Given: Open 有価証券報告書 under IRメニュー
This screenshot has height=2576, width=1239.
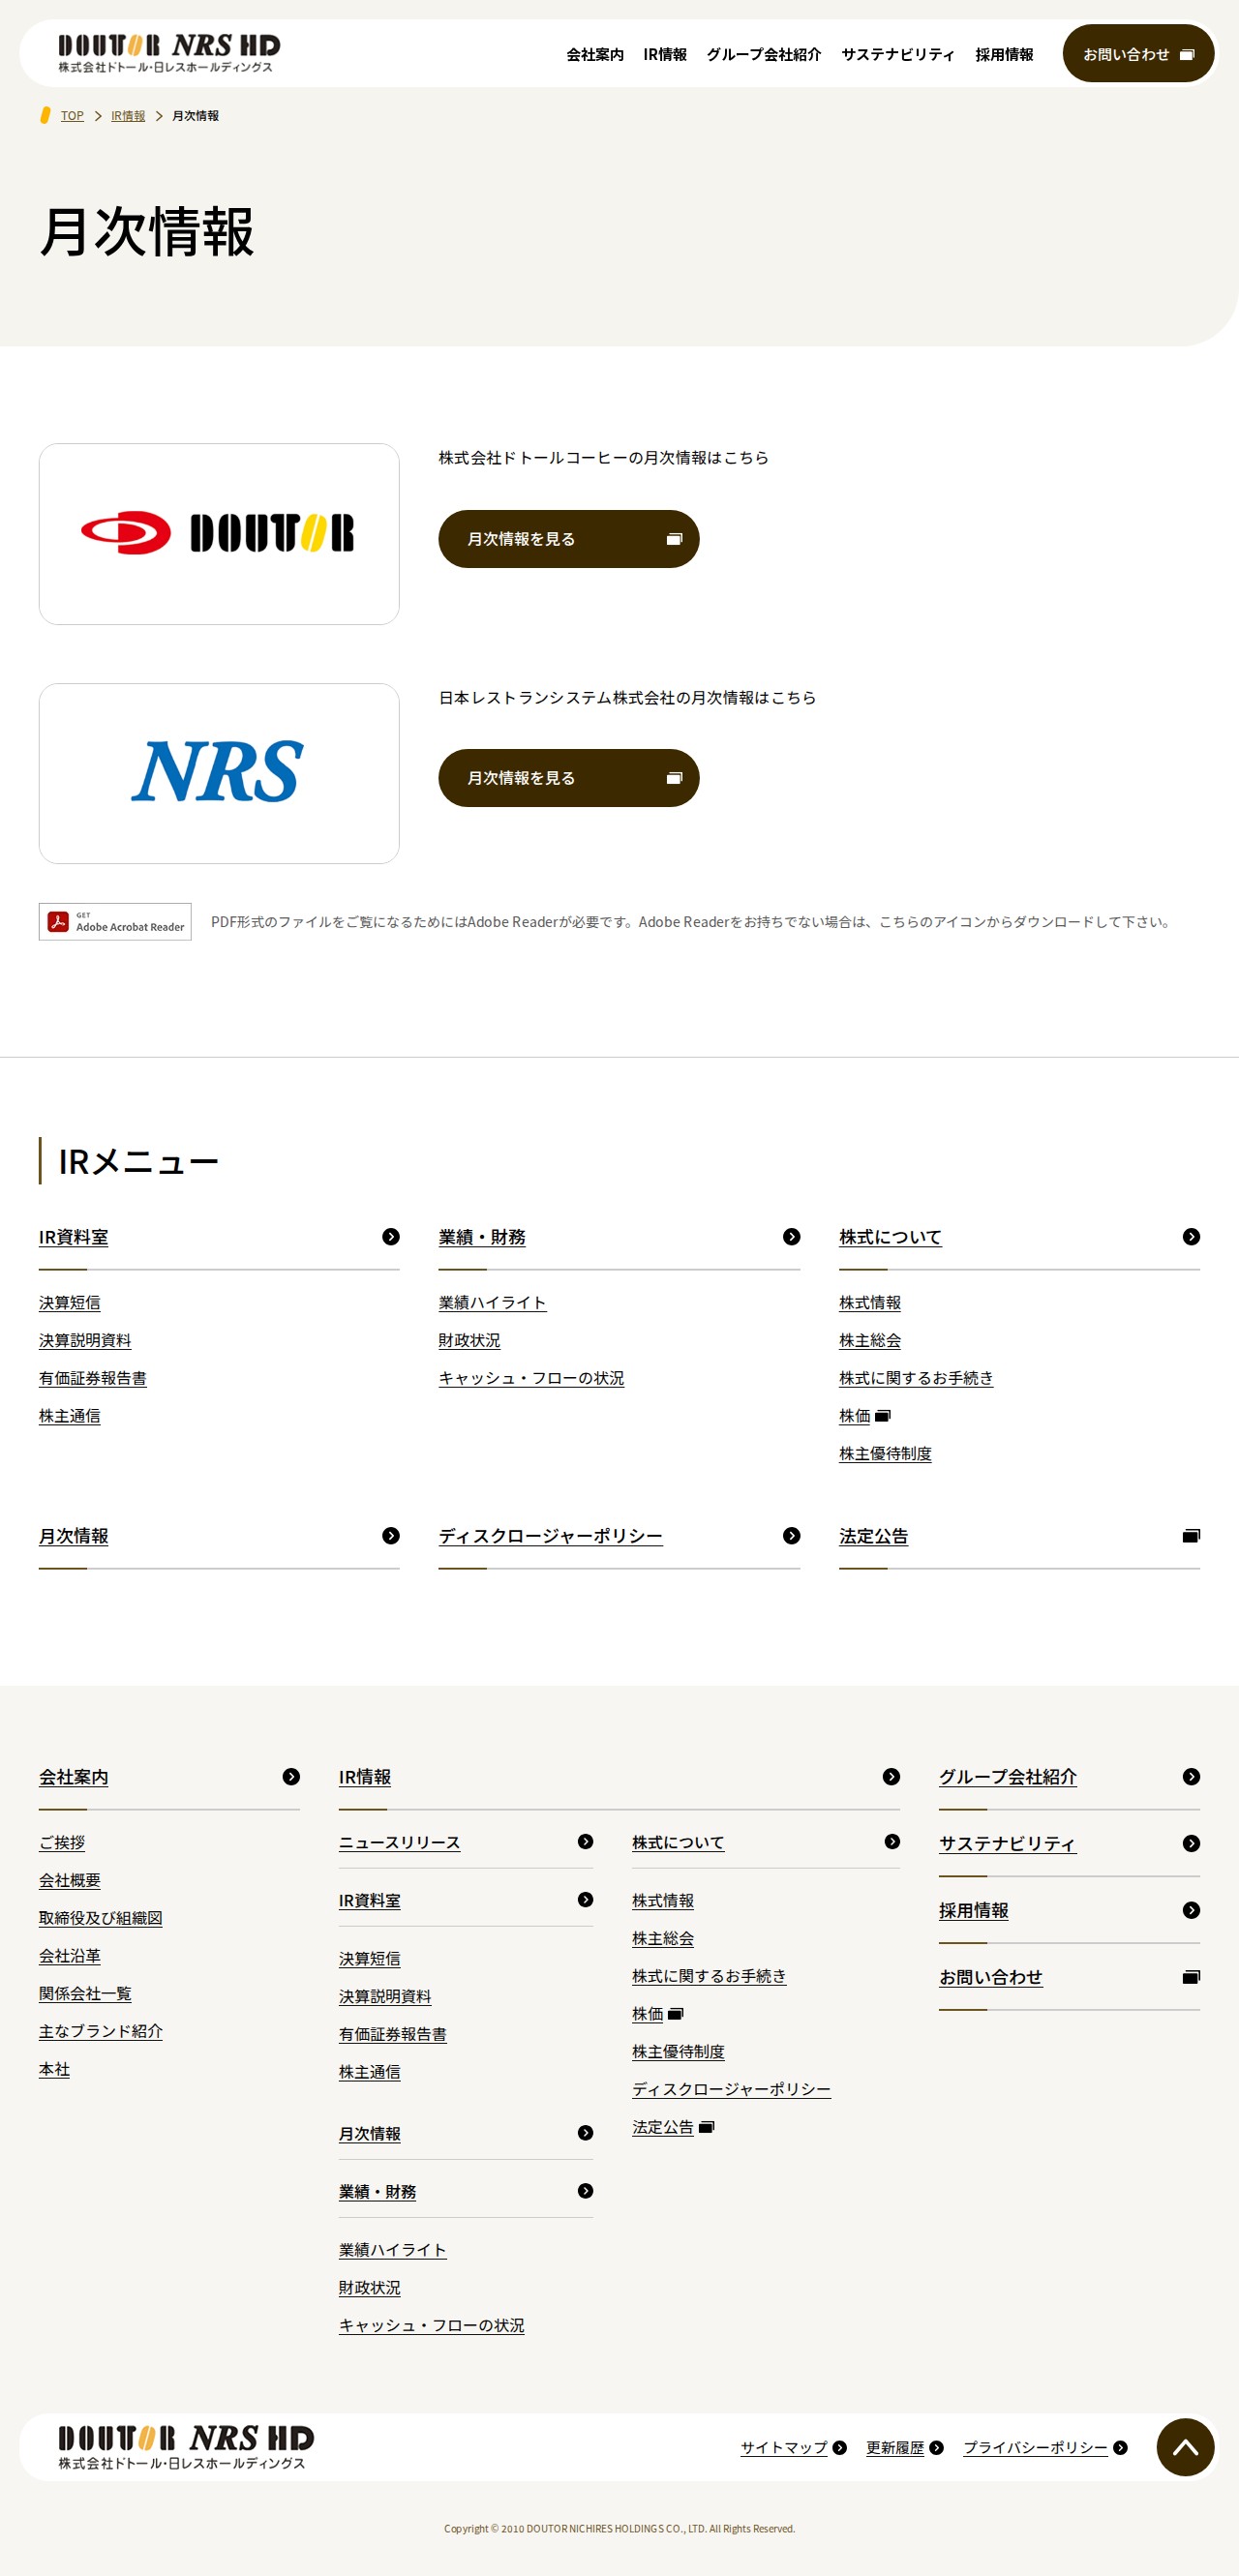Looking at the screenshot, I should pos(93,1378).
